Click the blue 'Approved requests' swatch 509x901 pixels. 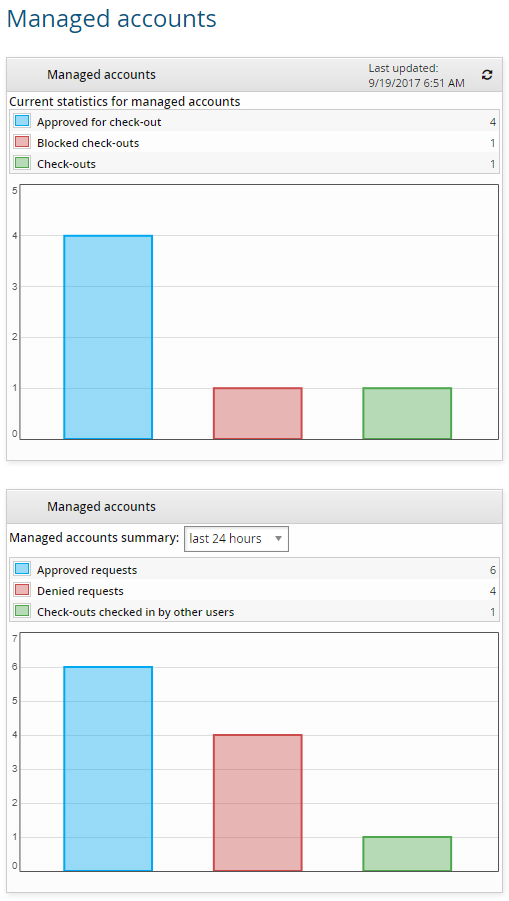(22, 569)
